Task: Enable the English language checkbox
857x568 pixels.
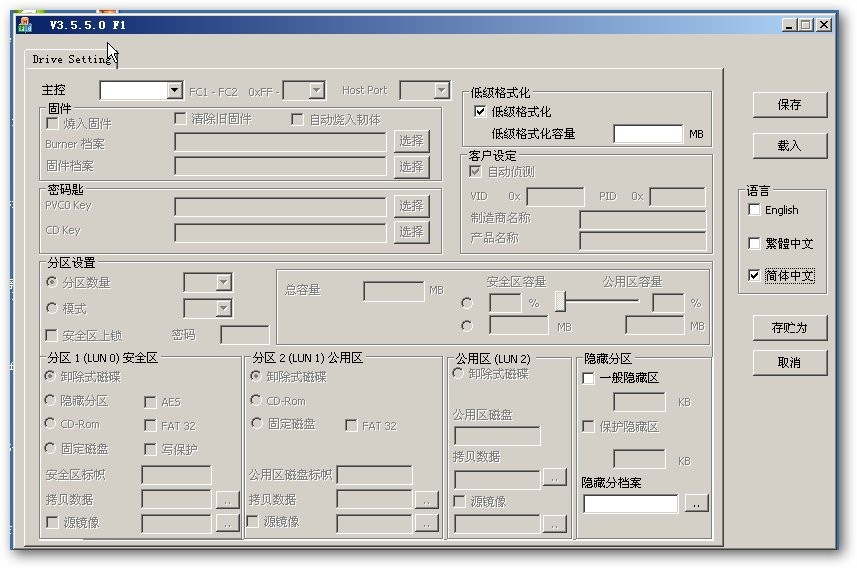Action: (x=755, y=210)
